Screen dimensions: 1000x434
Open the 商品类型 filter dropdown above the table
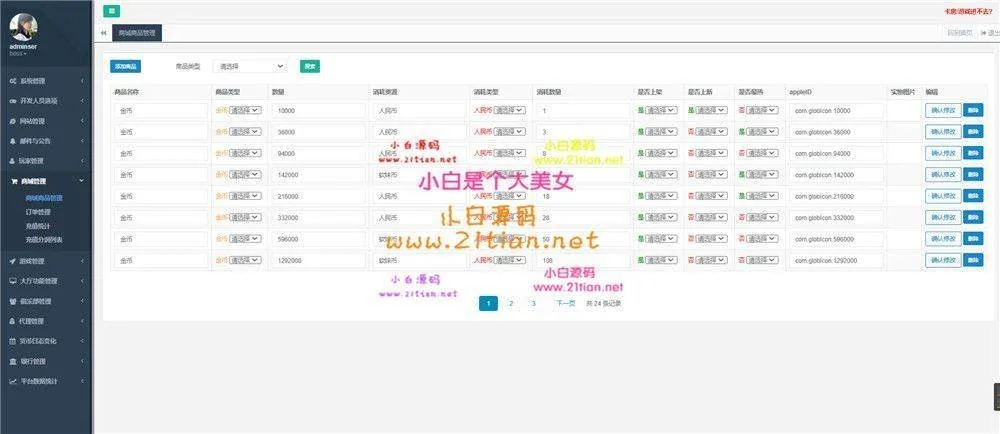250,66
